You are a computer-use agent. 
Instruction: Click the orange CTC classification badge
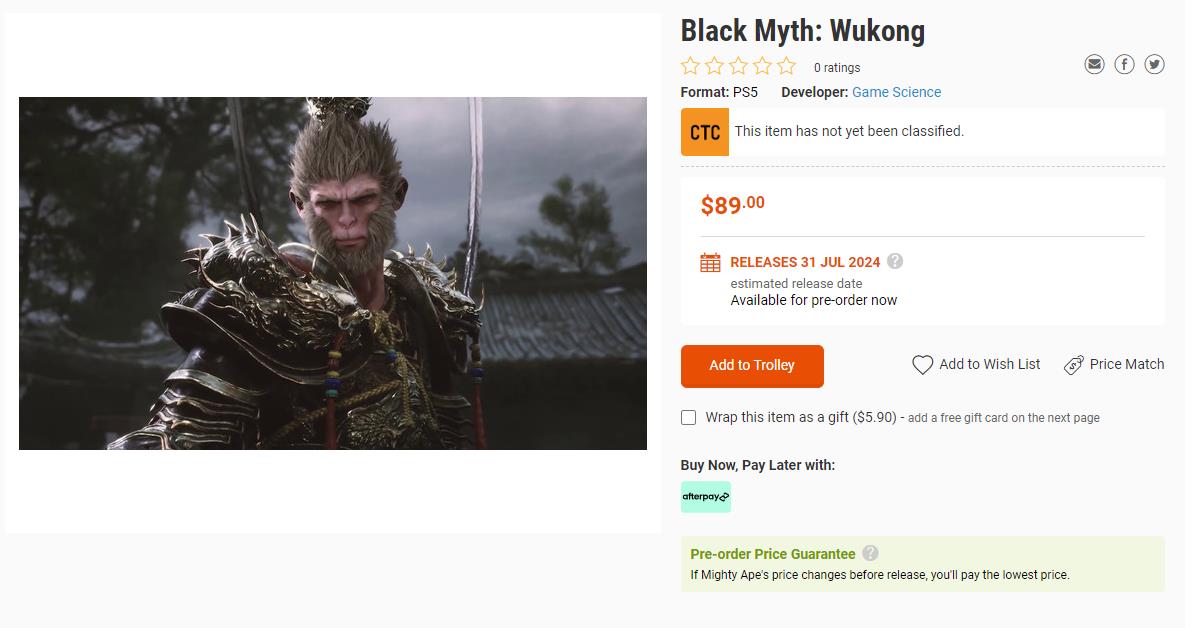(x=705, y=132)
